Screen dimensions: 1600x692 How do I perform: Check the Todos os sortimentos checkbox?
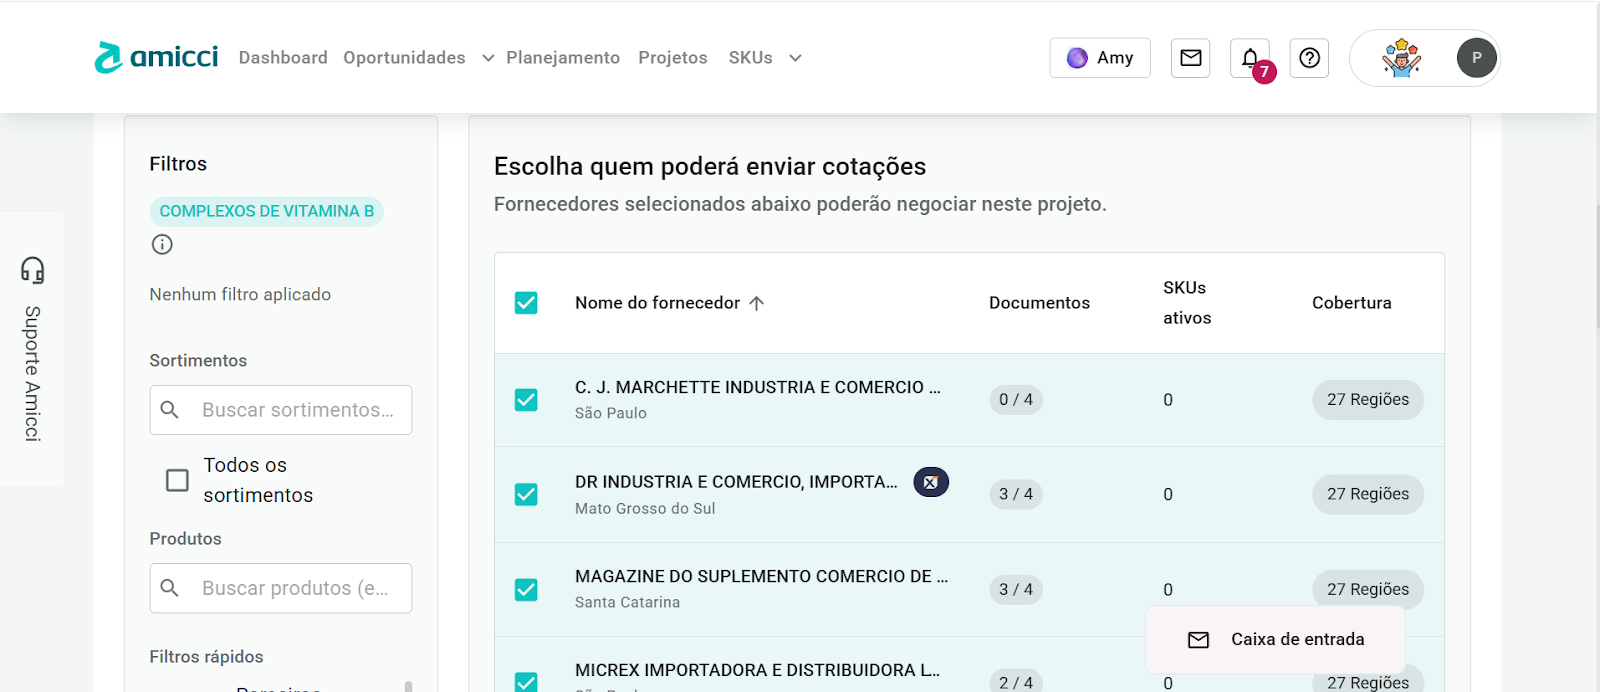(x=177, y=480)
